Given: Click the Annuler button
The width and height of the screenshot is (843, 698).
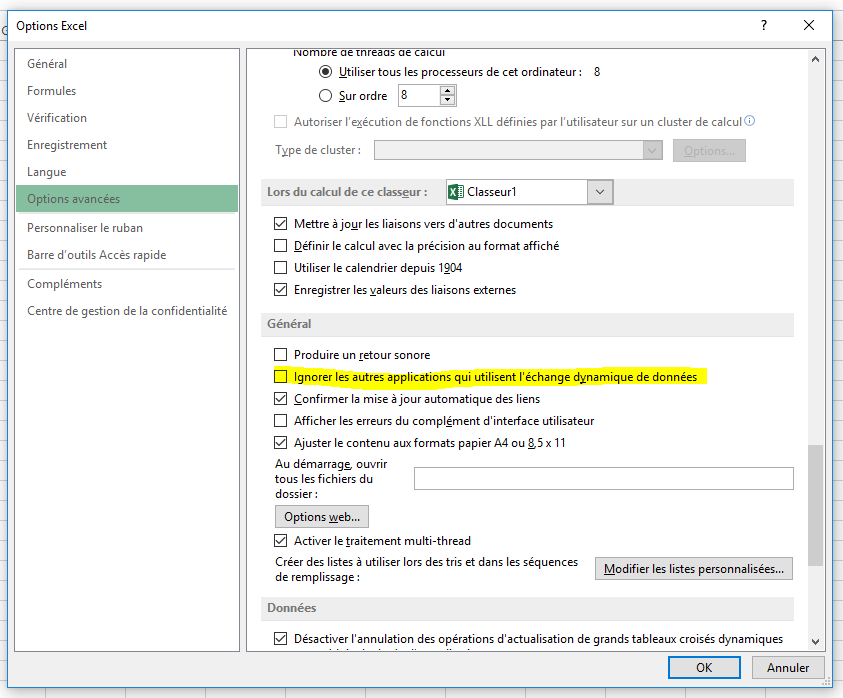Looking at the screenshot, I should click(x=788, y=667).
